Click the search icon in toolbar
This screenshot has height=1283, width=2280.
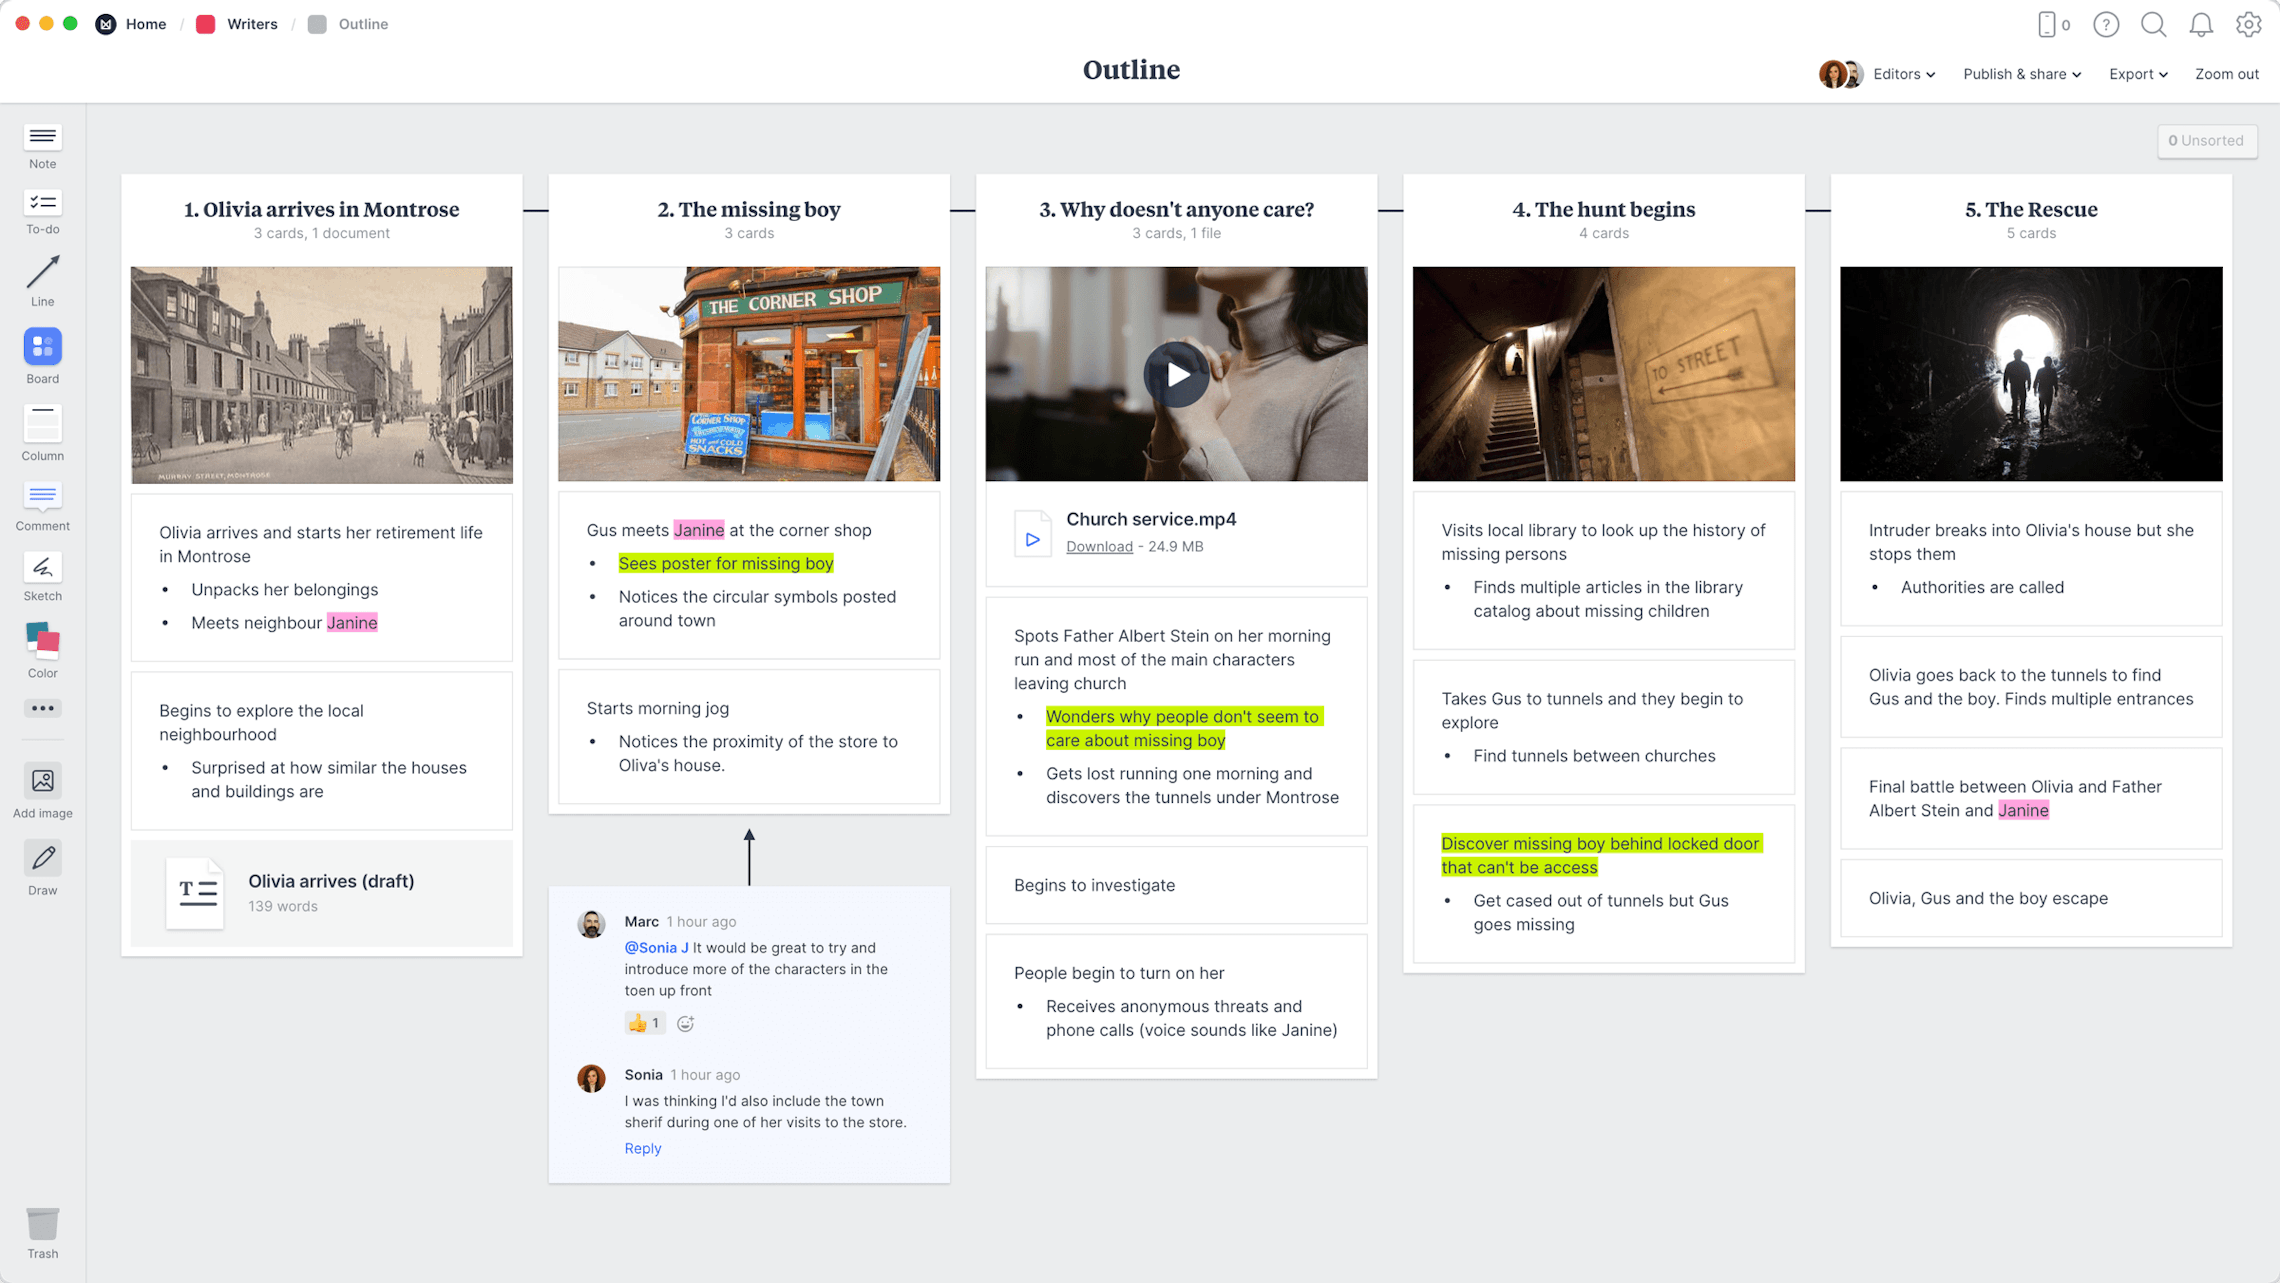click(x=2155, y=23)
